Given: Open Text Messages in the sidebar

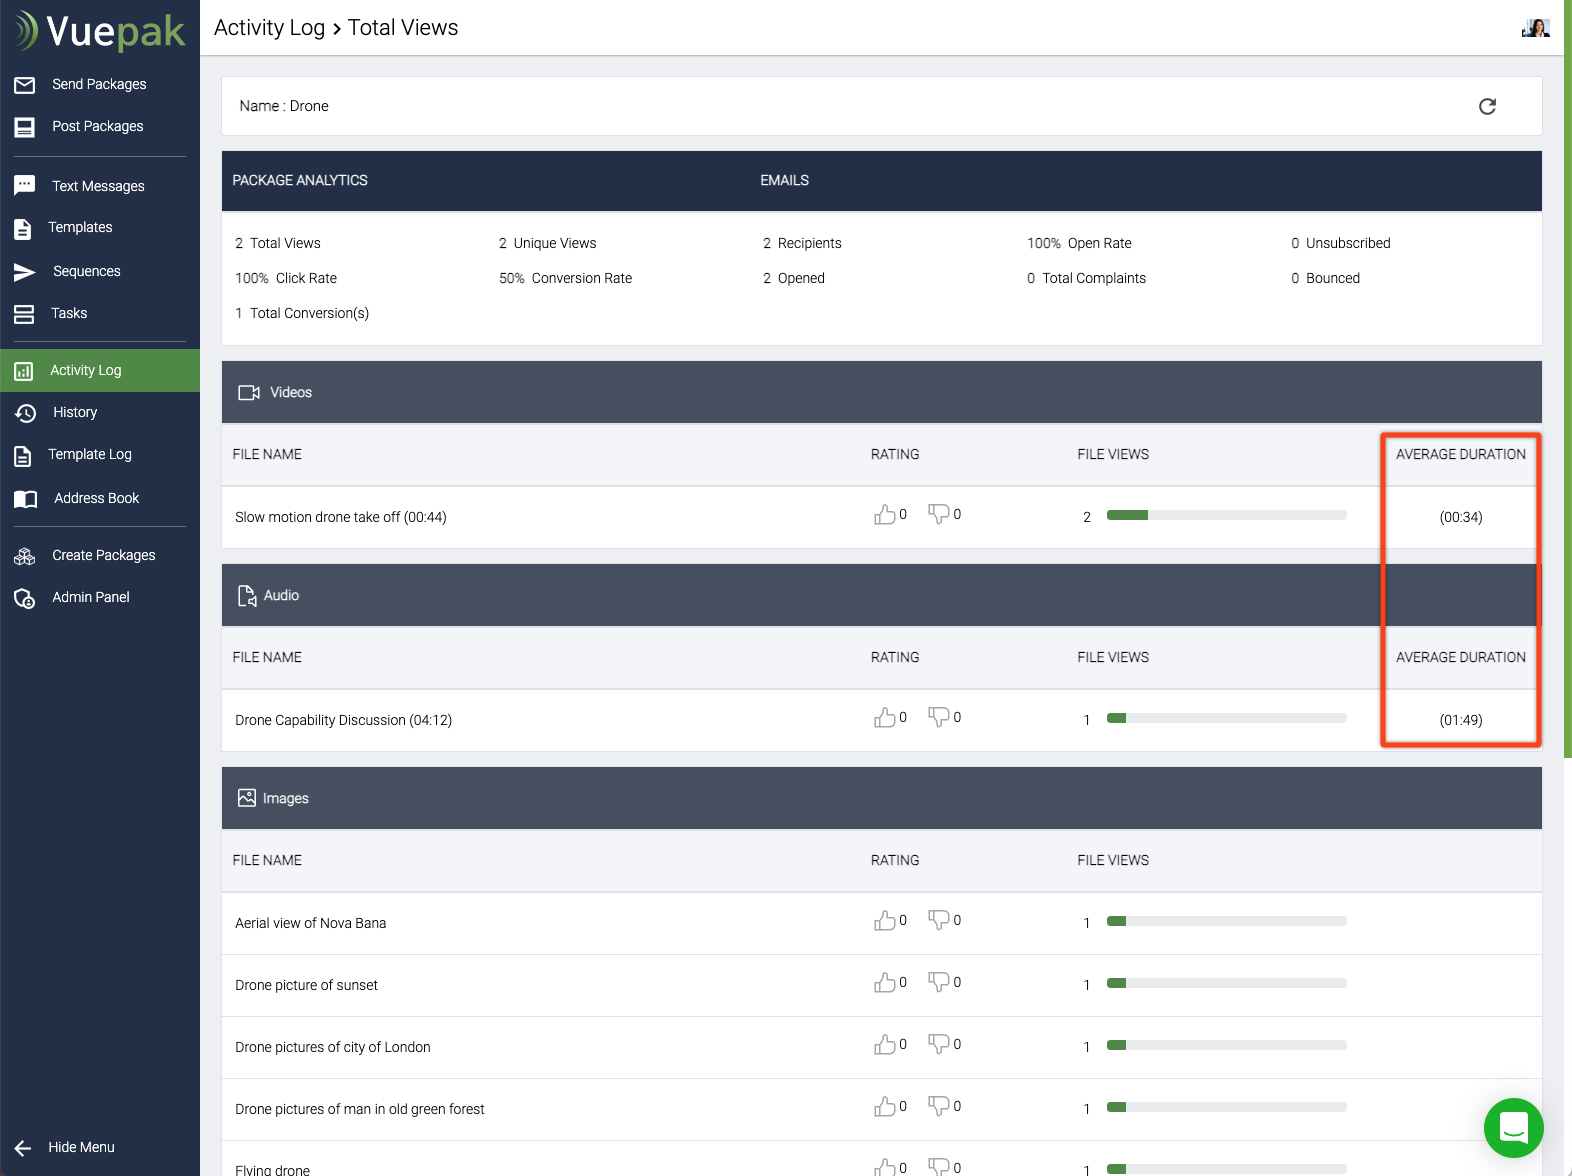Looking at the screenshot, I should pos(98,186).
